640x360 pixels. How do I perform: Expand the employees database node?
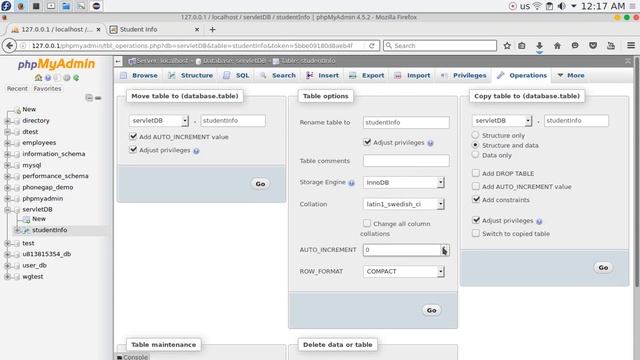(7, 143)
